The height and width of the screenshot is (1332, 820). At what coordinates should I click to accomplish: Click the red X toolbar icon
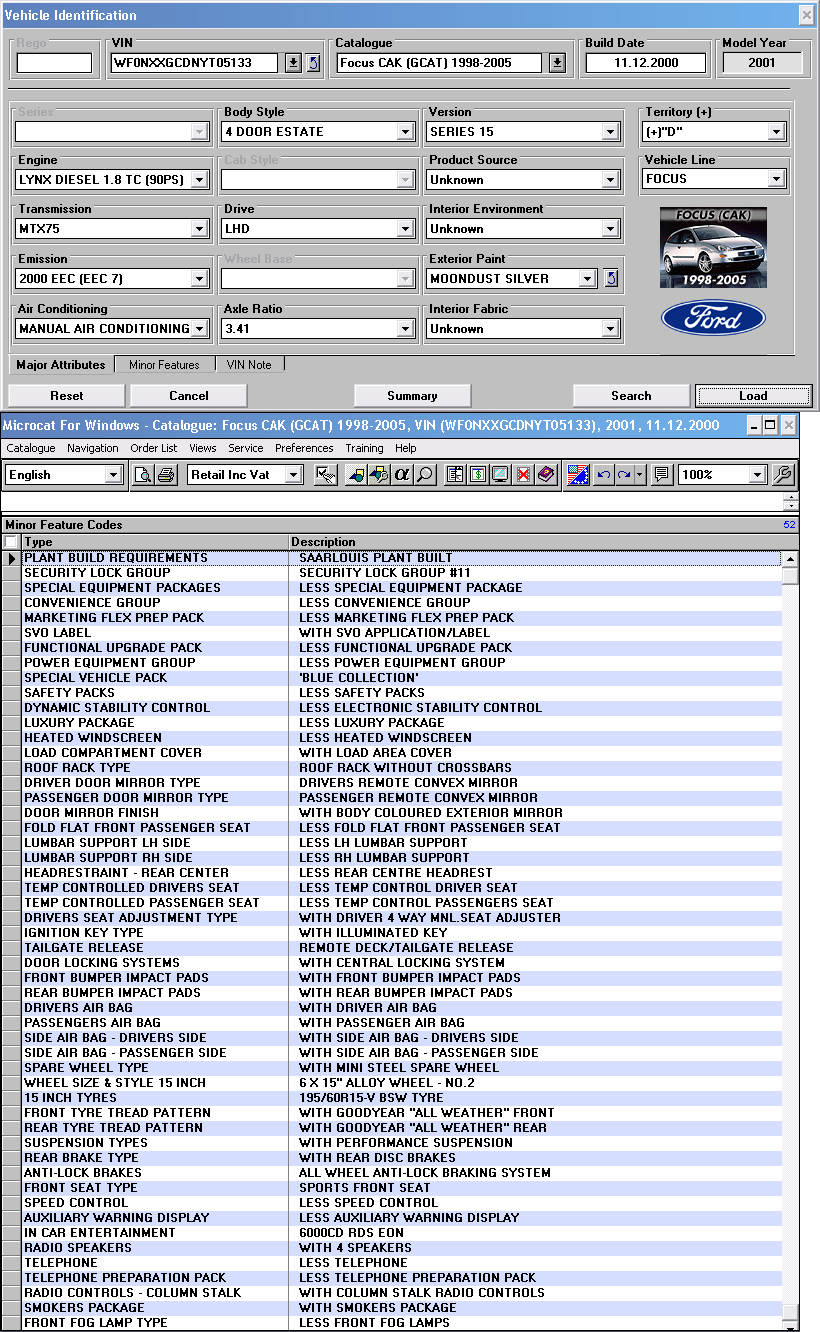pyautogui.click(x=523, y=475)
